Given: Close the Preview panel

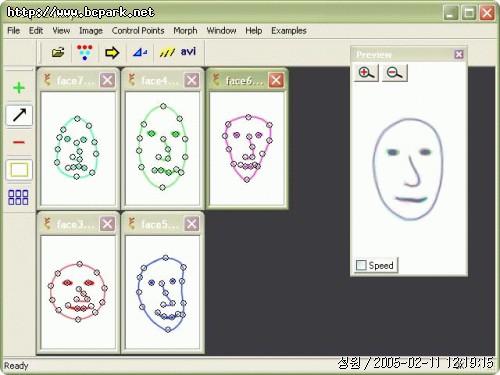Looking at the screenshot, I should click(459, 54).
